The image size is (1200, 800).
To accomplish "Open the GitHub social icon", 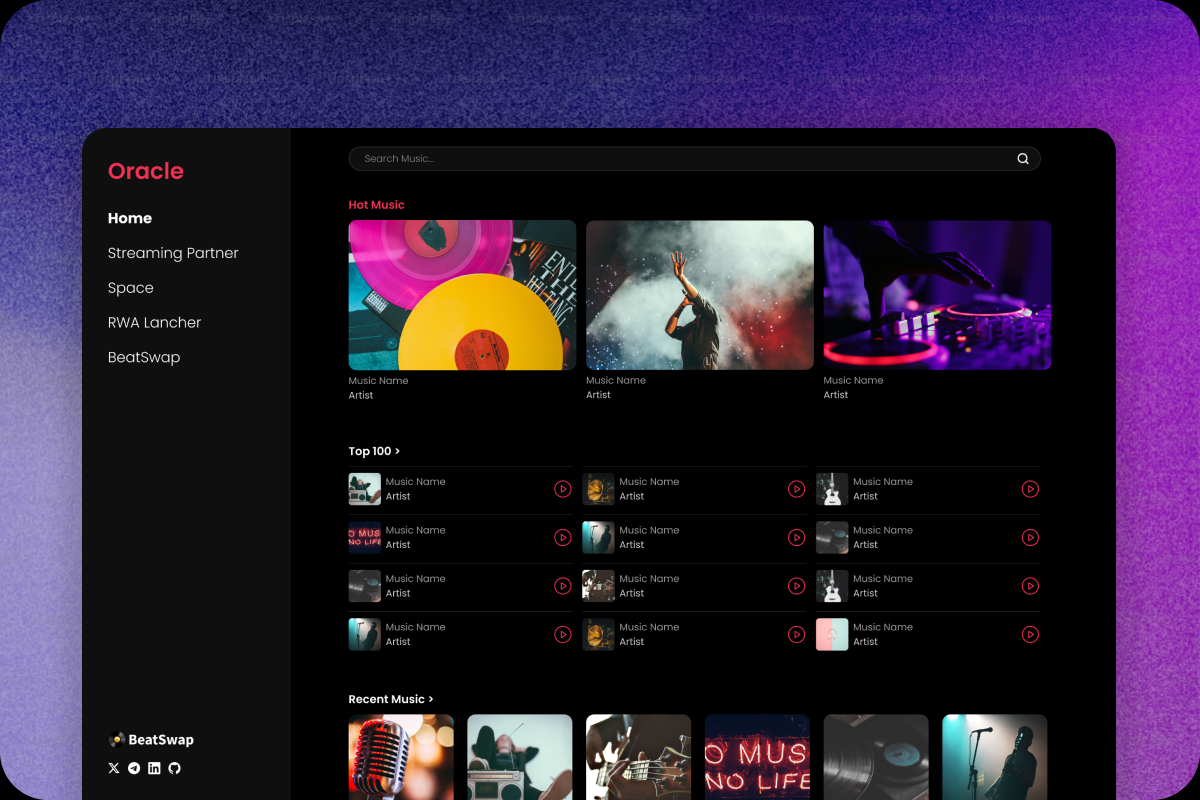I will [x=174, y=768].
